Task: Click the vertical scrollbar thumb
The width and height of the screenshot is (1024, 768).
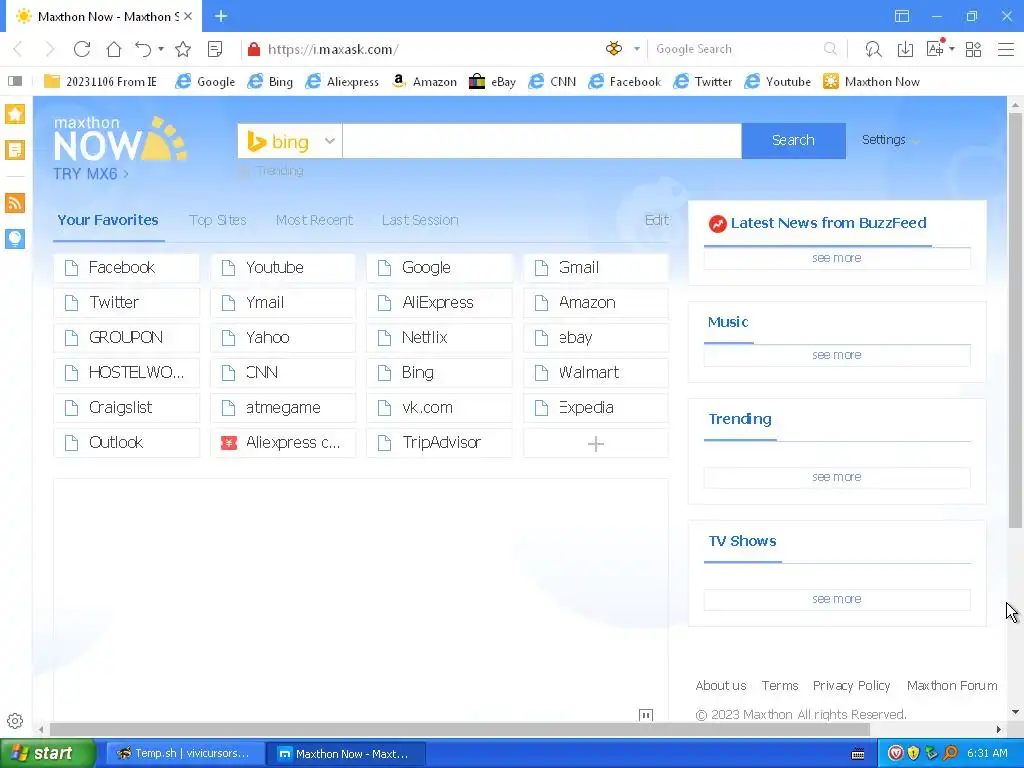Action: (1015, 320)
